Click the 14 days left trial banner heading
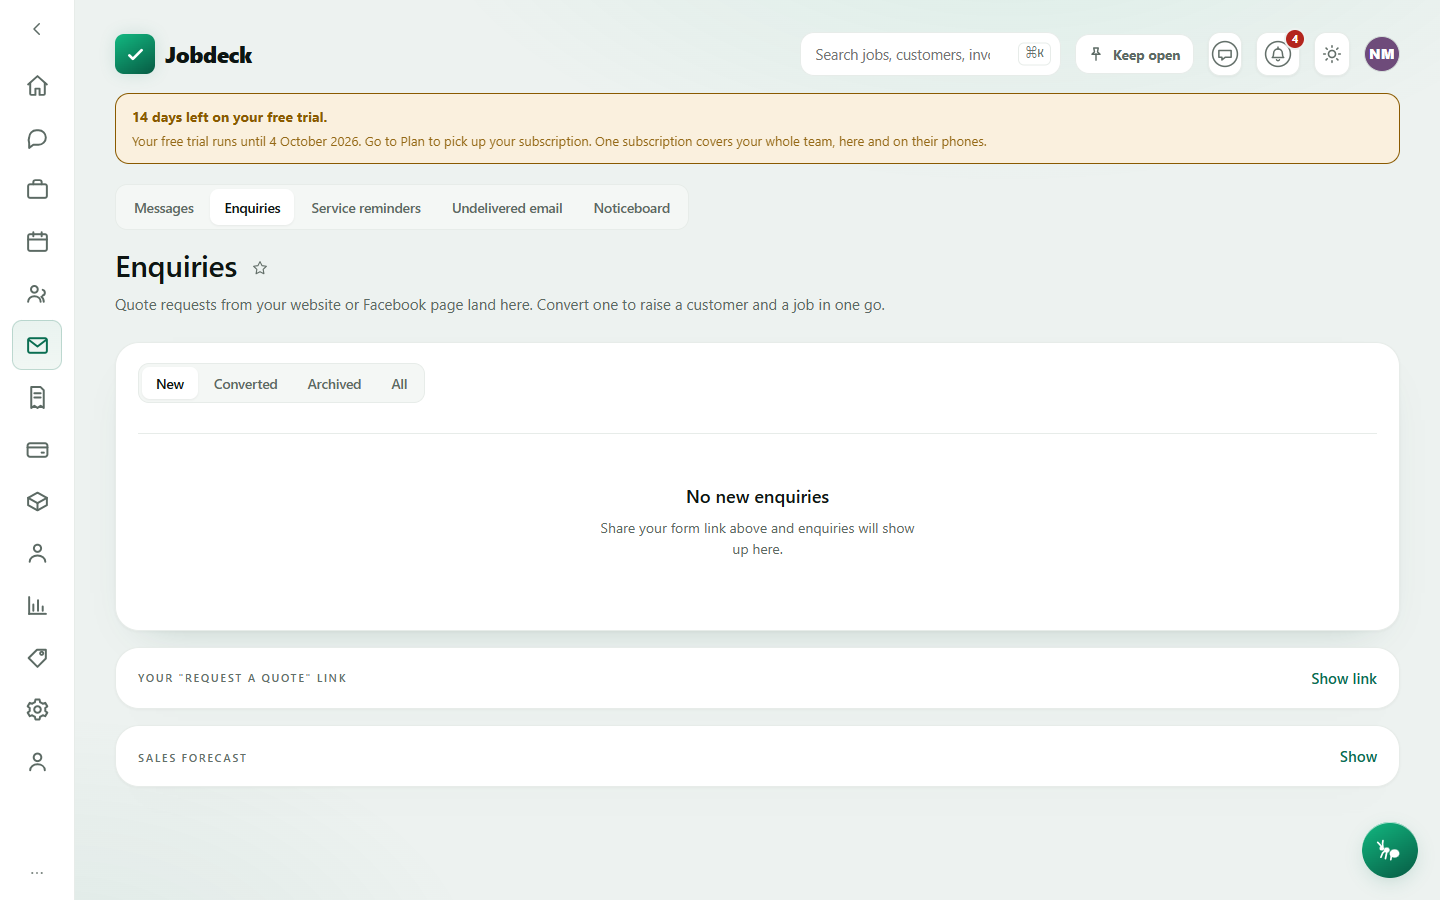Screen dimensions: 1440x900 pos(230,117)
